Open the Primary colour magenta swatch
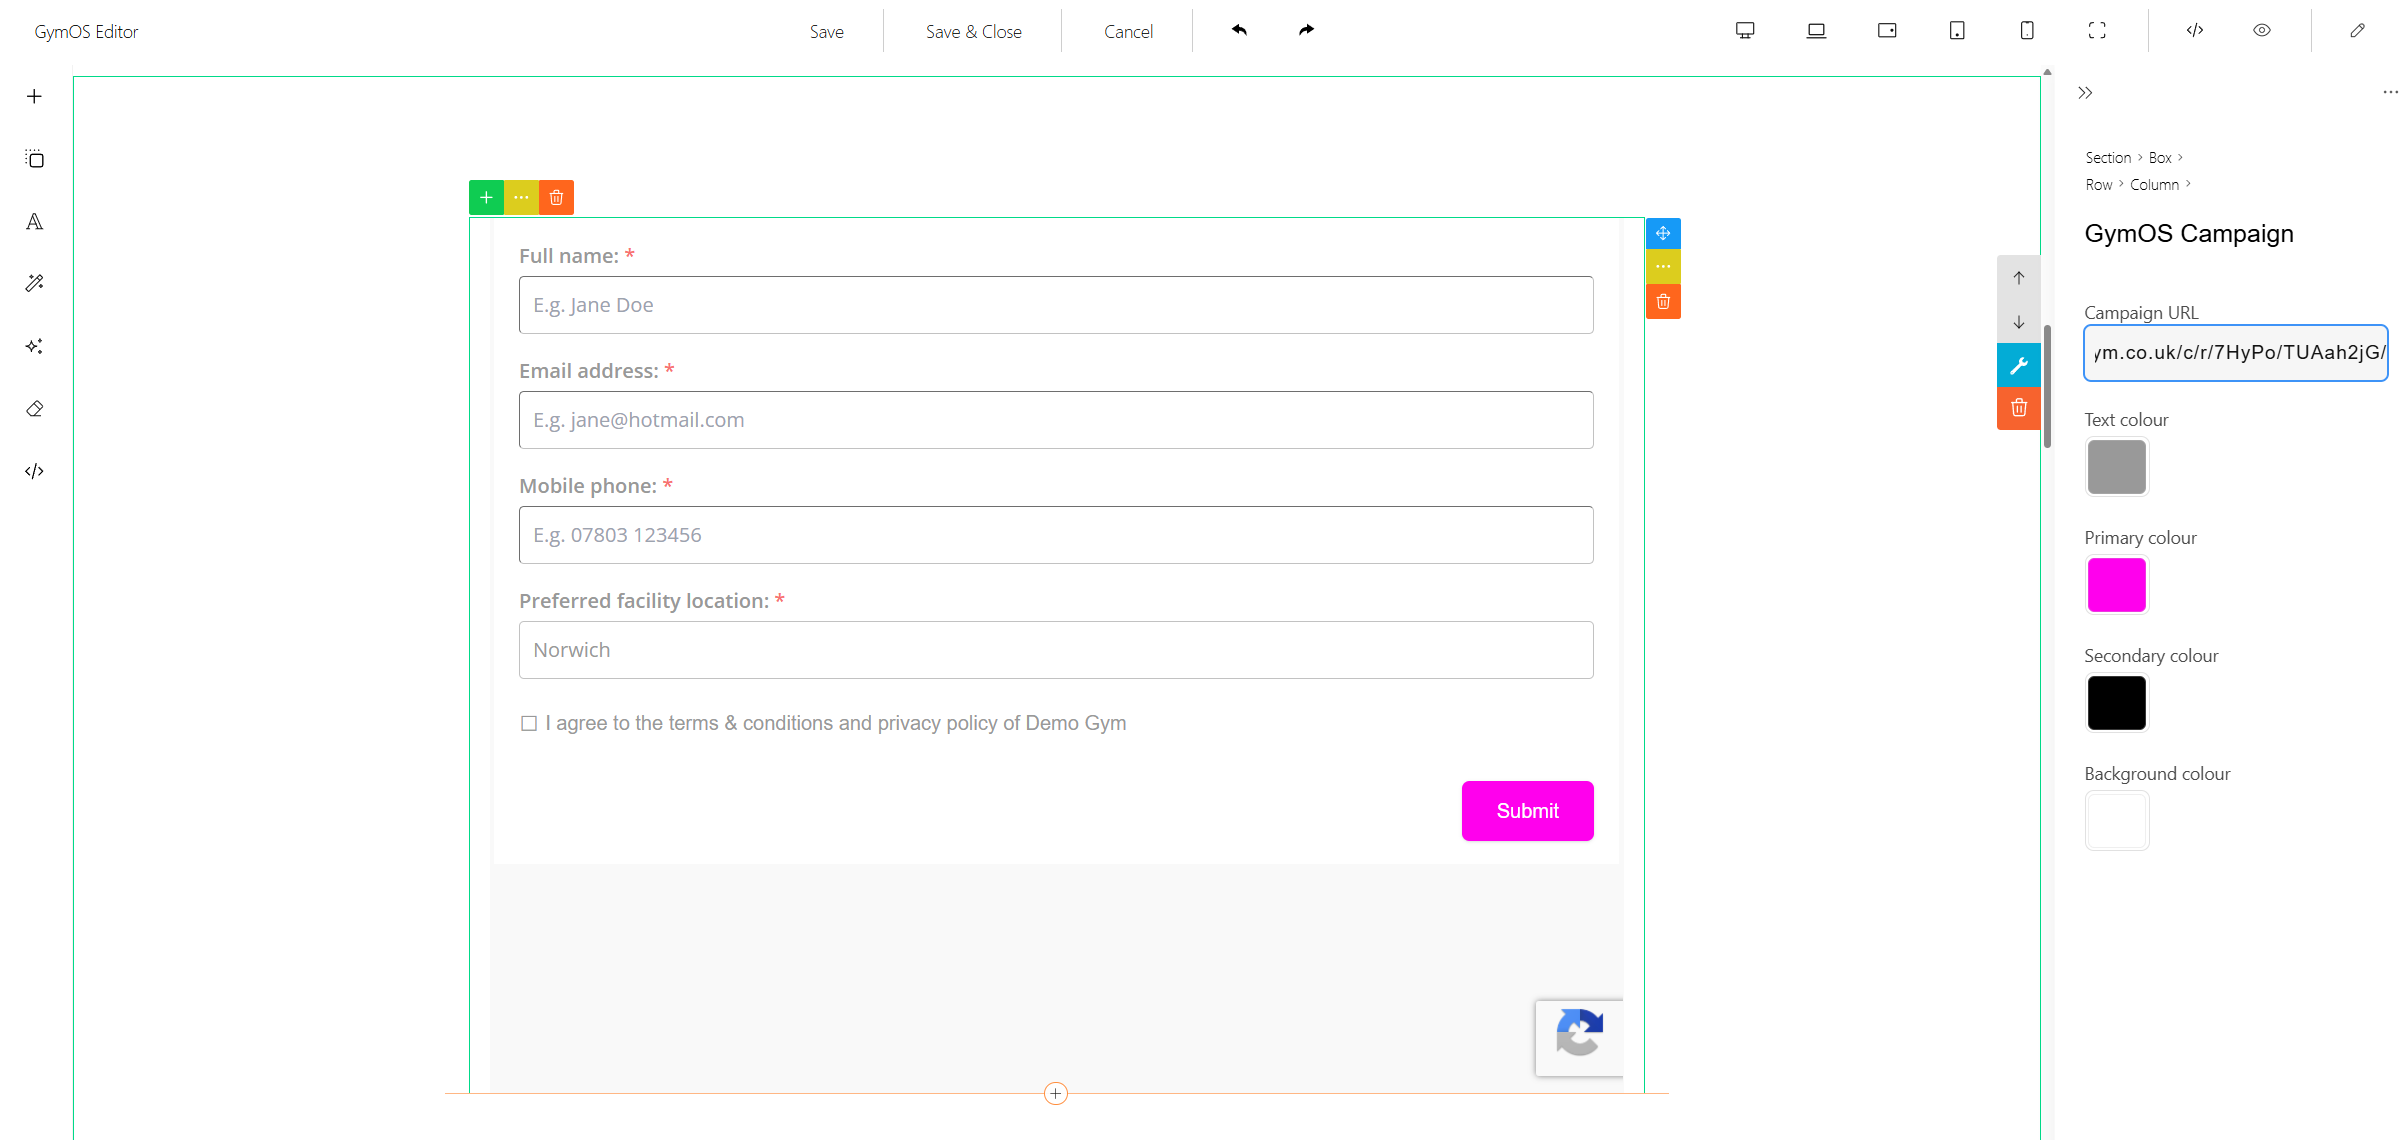Image resolution: width=2400 pixels, height=1140 pixels. pos(2116,585)
